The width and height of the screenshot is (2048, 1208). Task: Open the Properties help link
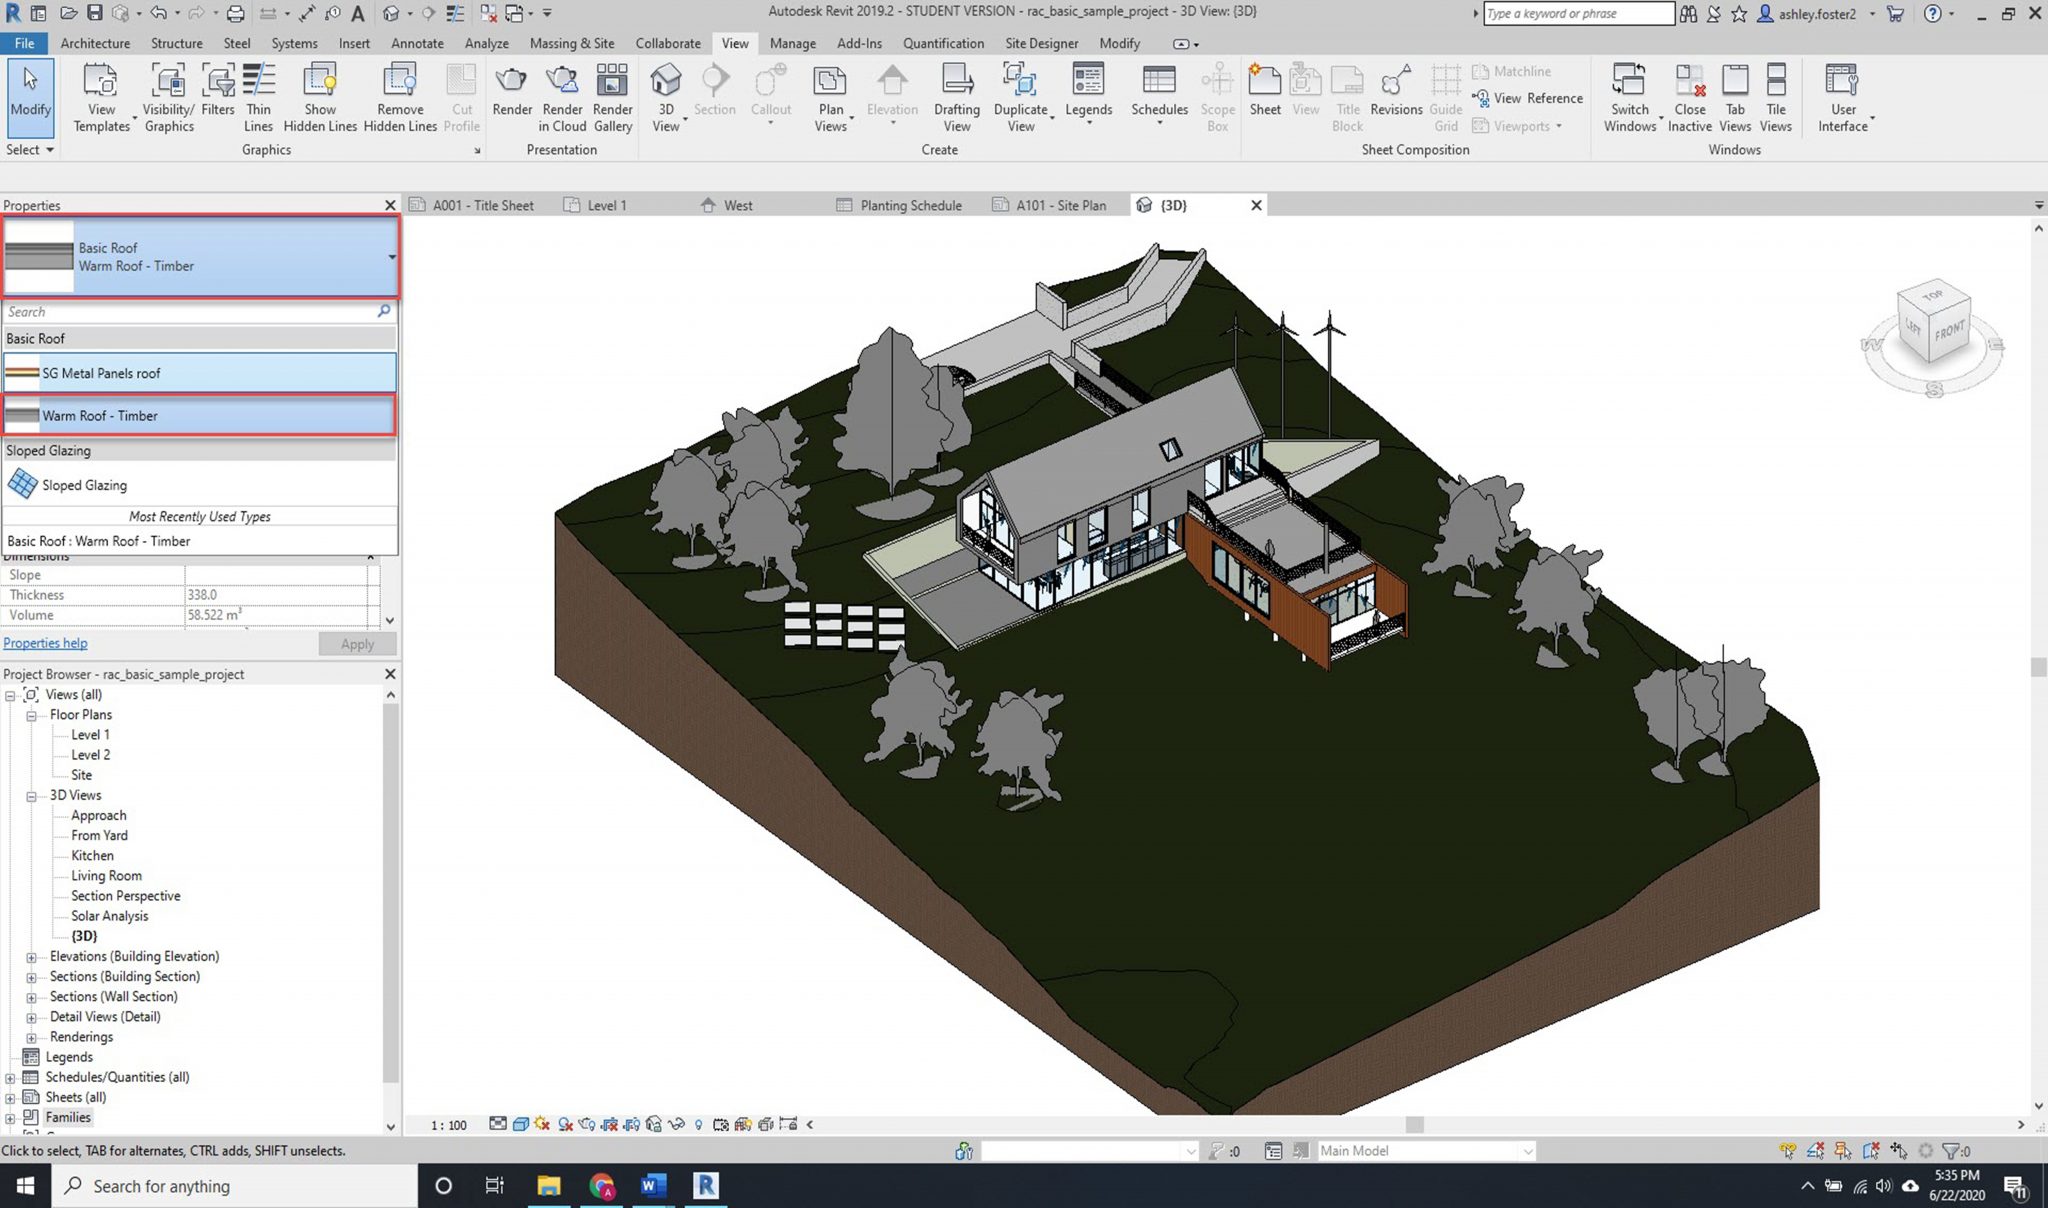tap(45, 643)
